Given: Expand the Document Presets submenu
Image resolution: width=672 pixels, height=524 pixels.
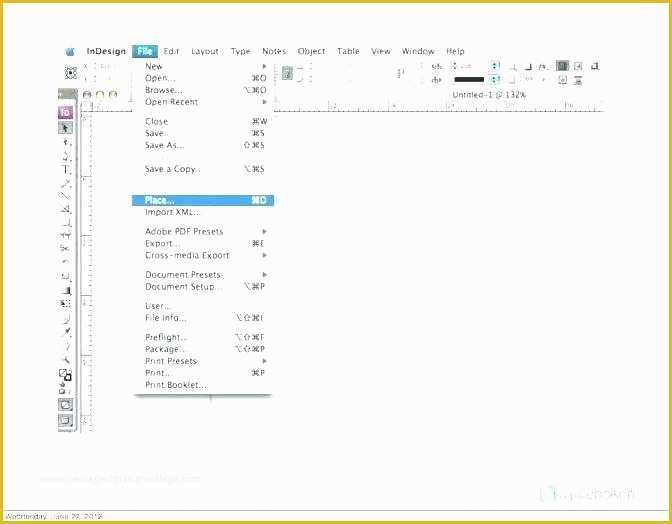Looking at the screenshot, I should tap(203, 275).
